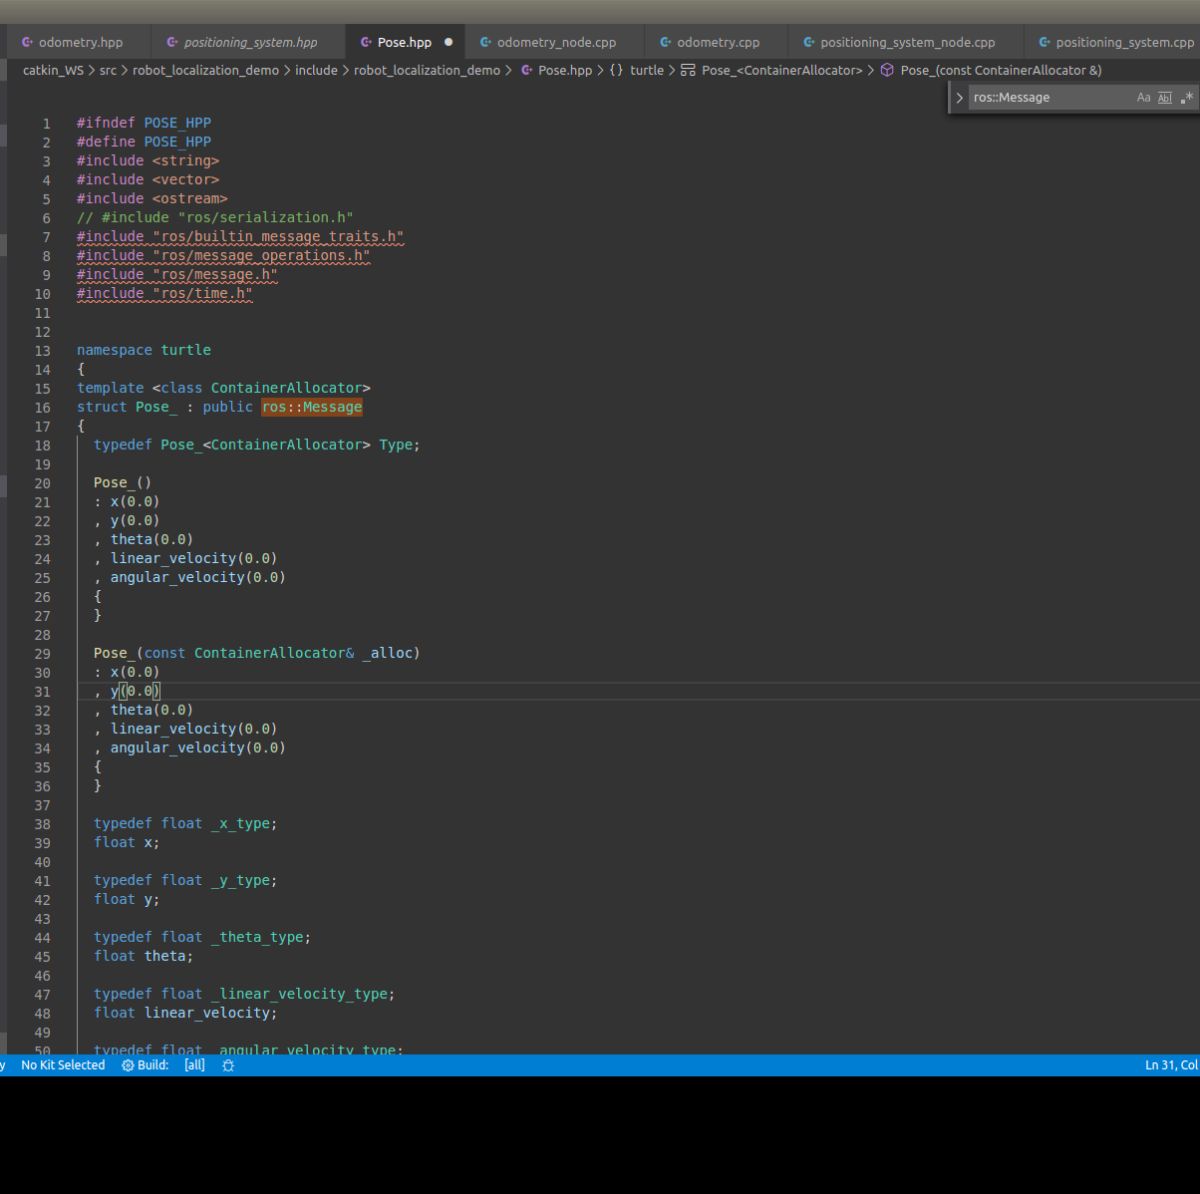This screenshot has height=1194, width=1200.
Task: Open catkin_WS breadcrumb
Action: pos(53,70)
